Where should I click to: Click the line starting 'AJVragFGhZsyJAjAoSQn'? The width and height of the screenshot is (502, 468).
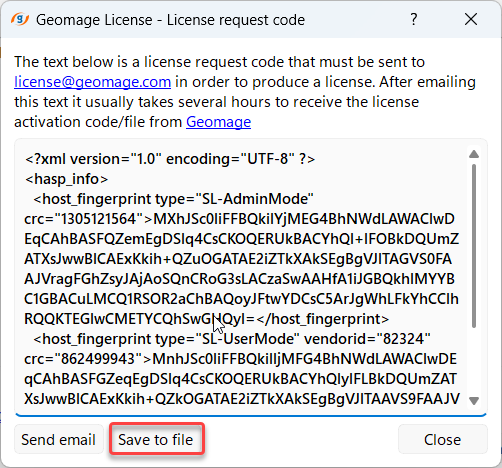pos(239,279)
